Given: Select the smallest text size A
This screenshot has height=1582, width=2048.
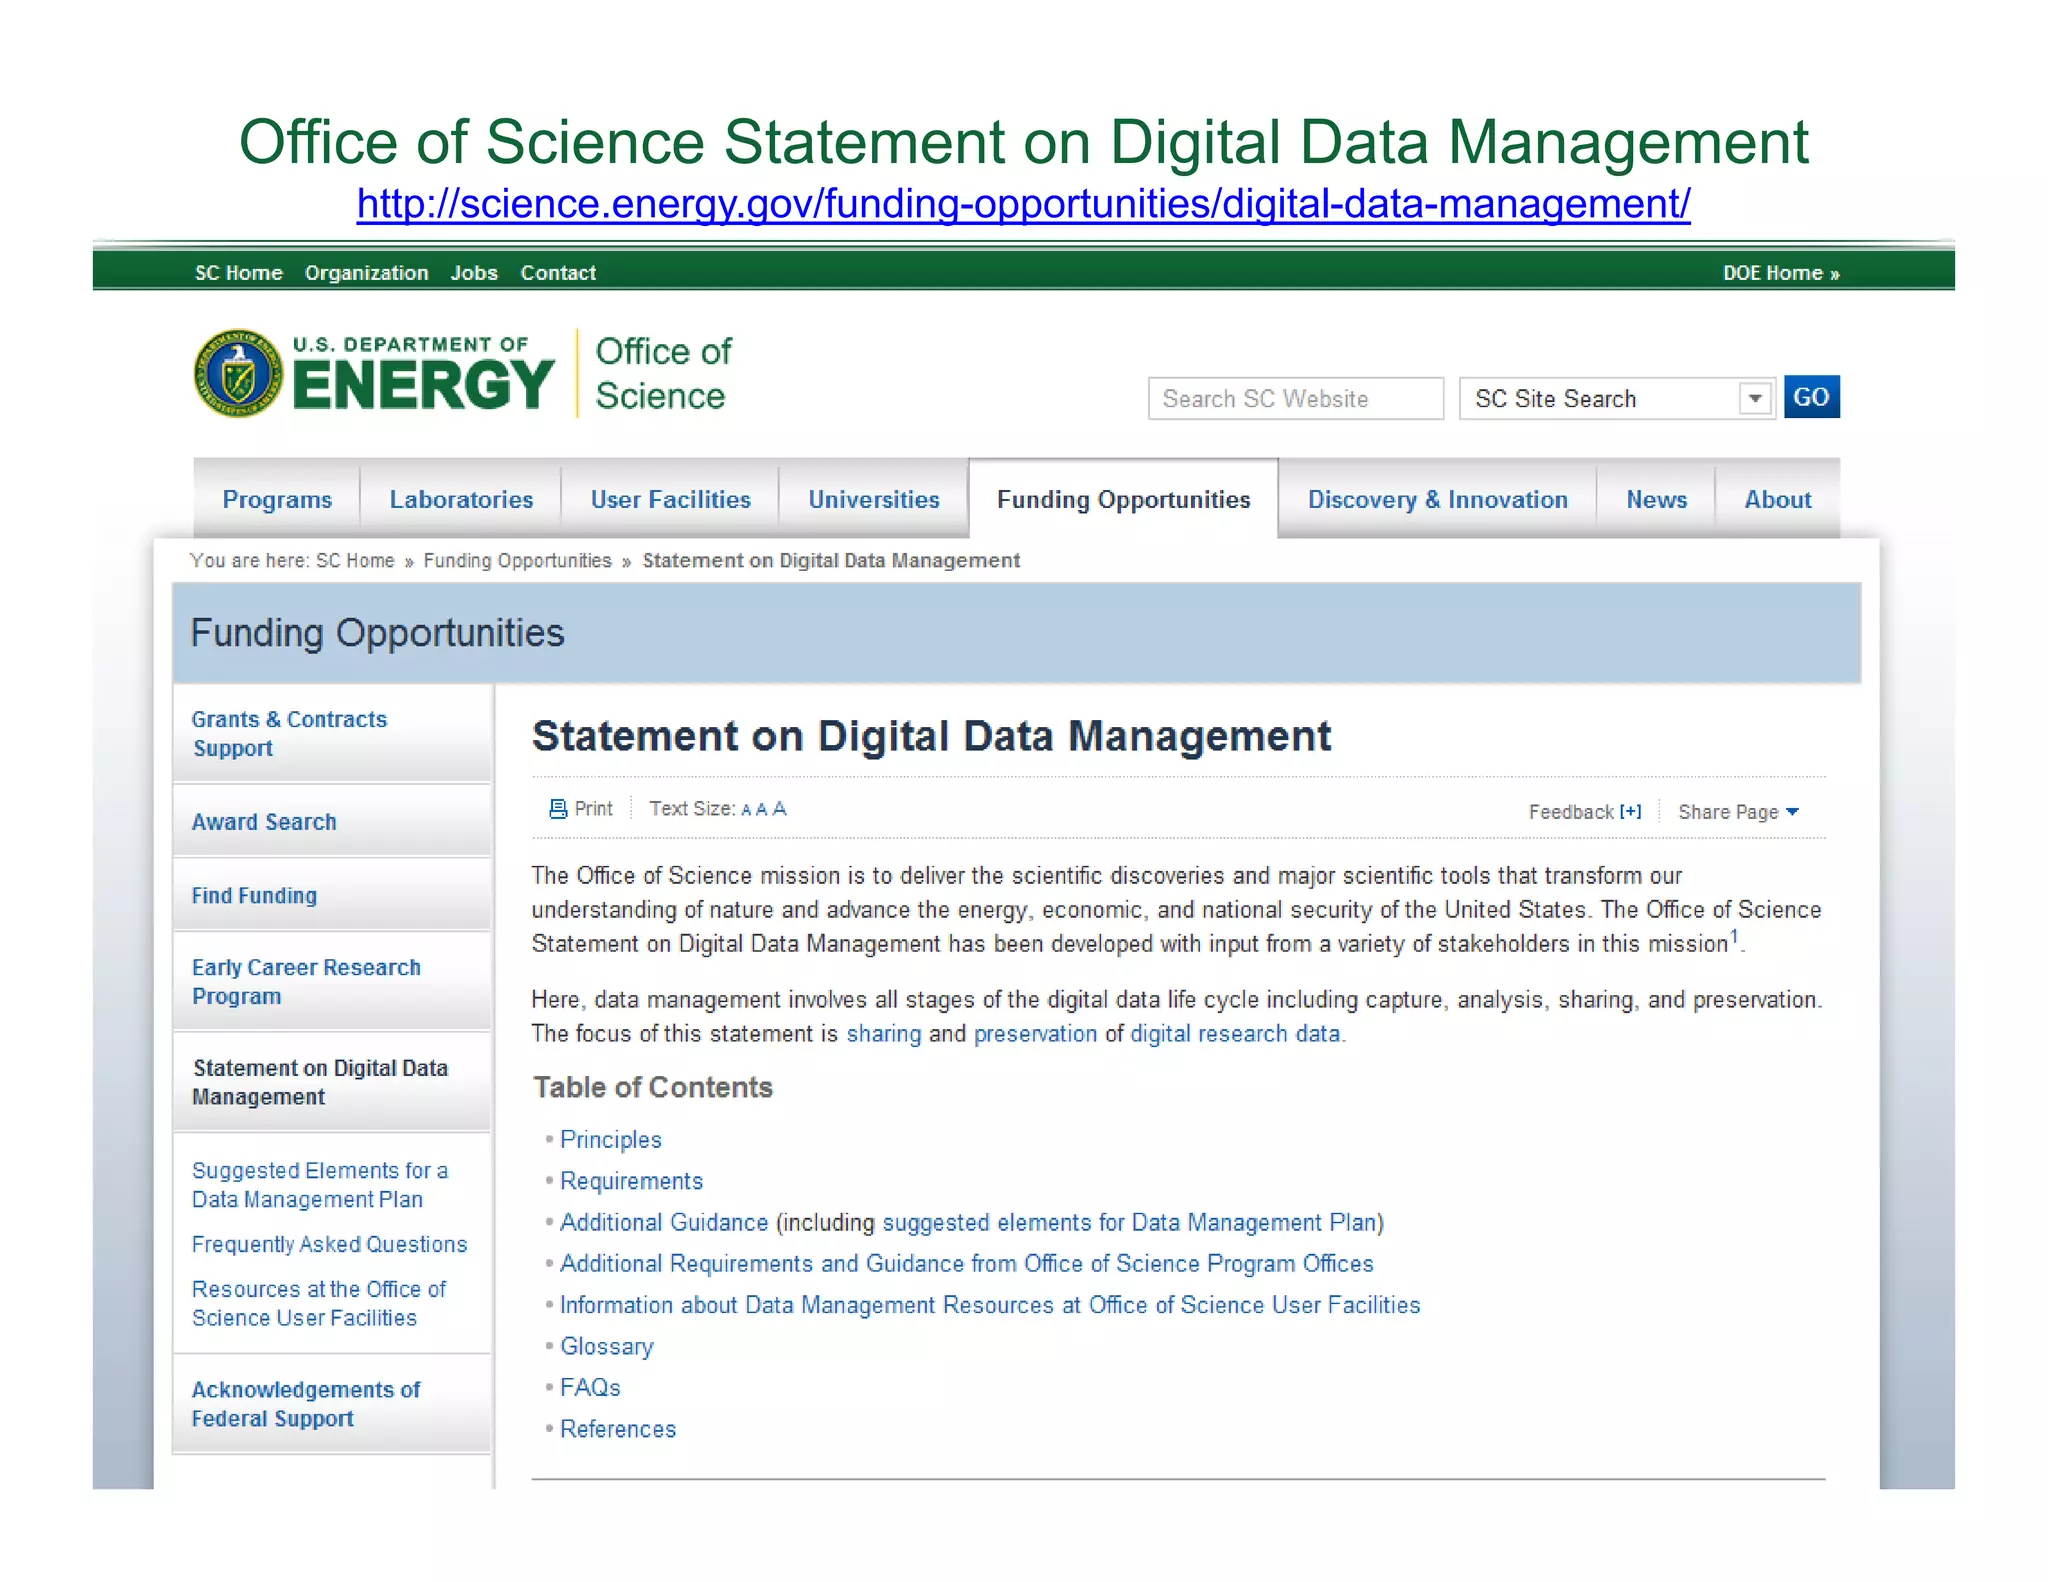Looking at the screenshot, I should (746, 811).
